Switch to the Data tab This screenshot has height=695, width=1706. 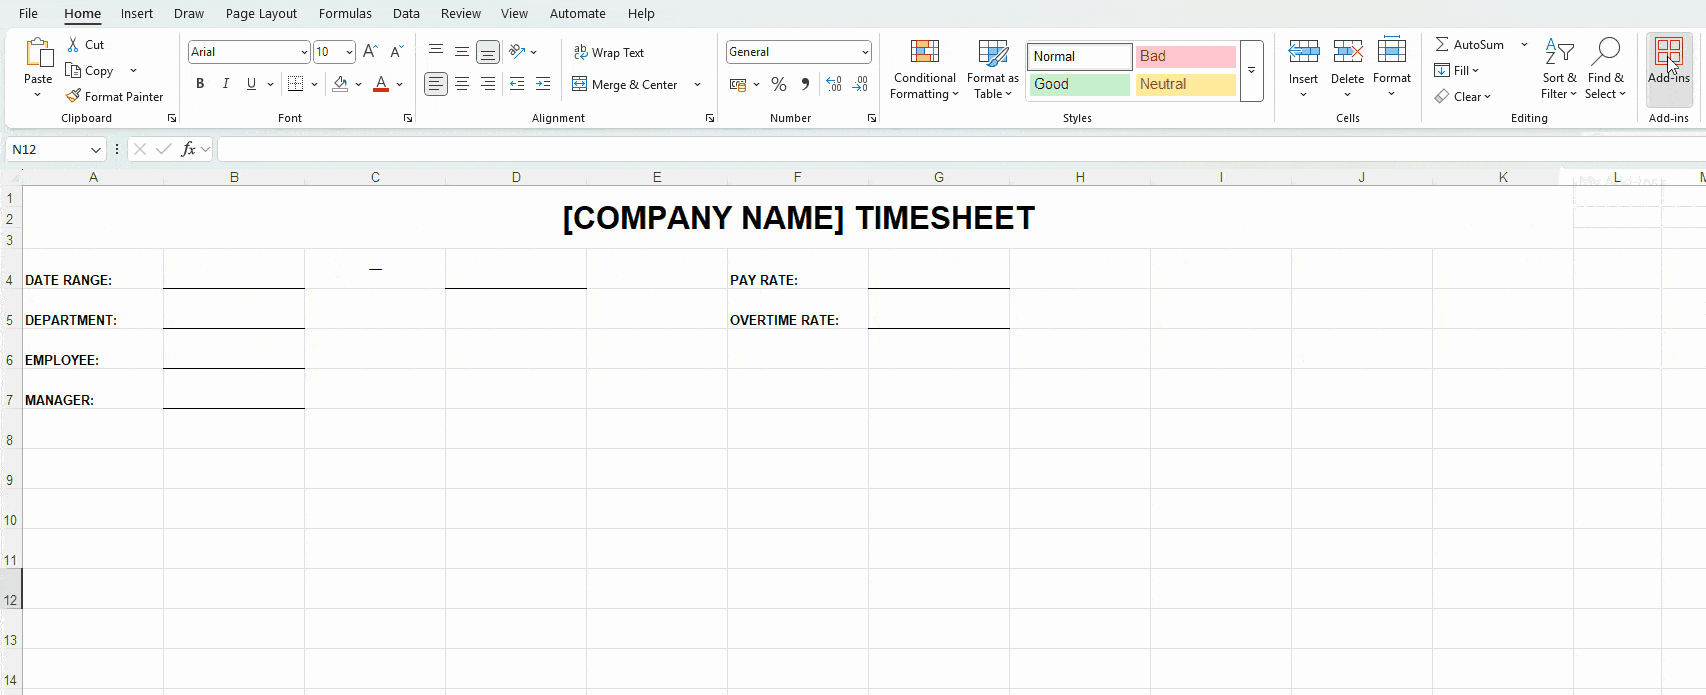coord(406,13)
